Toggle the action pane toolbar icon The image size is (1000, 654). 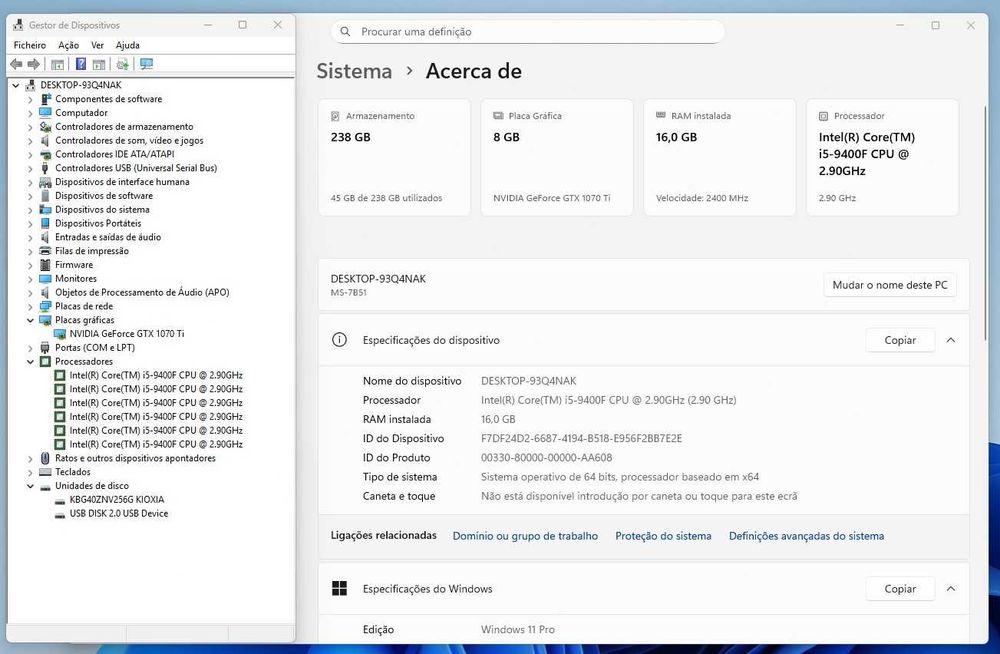(99, 64)
